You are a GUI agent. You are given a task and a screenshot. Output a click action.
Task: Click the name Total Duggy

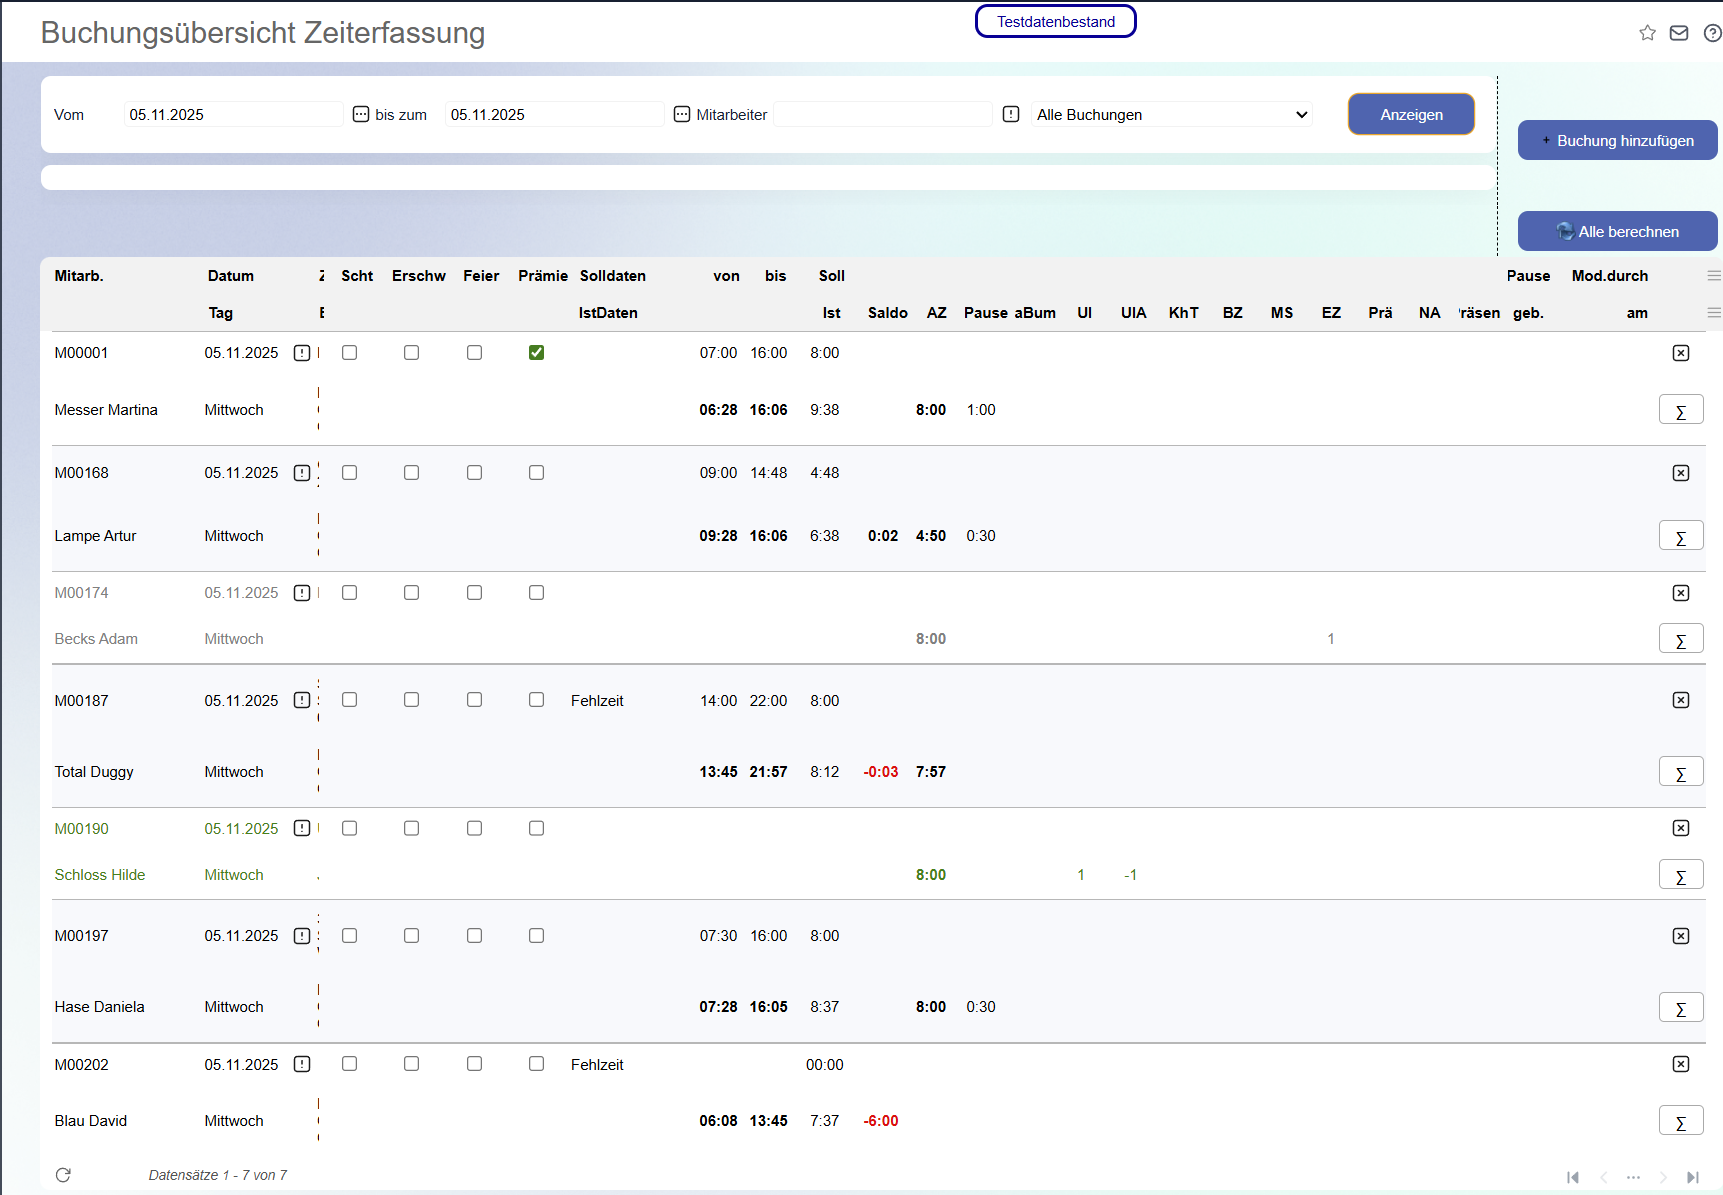[94, 772]
